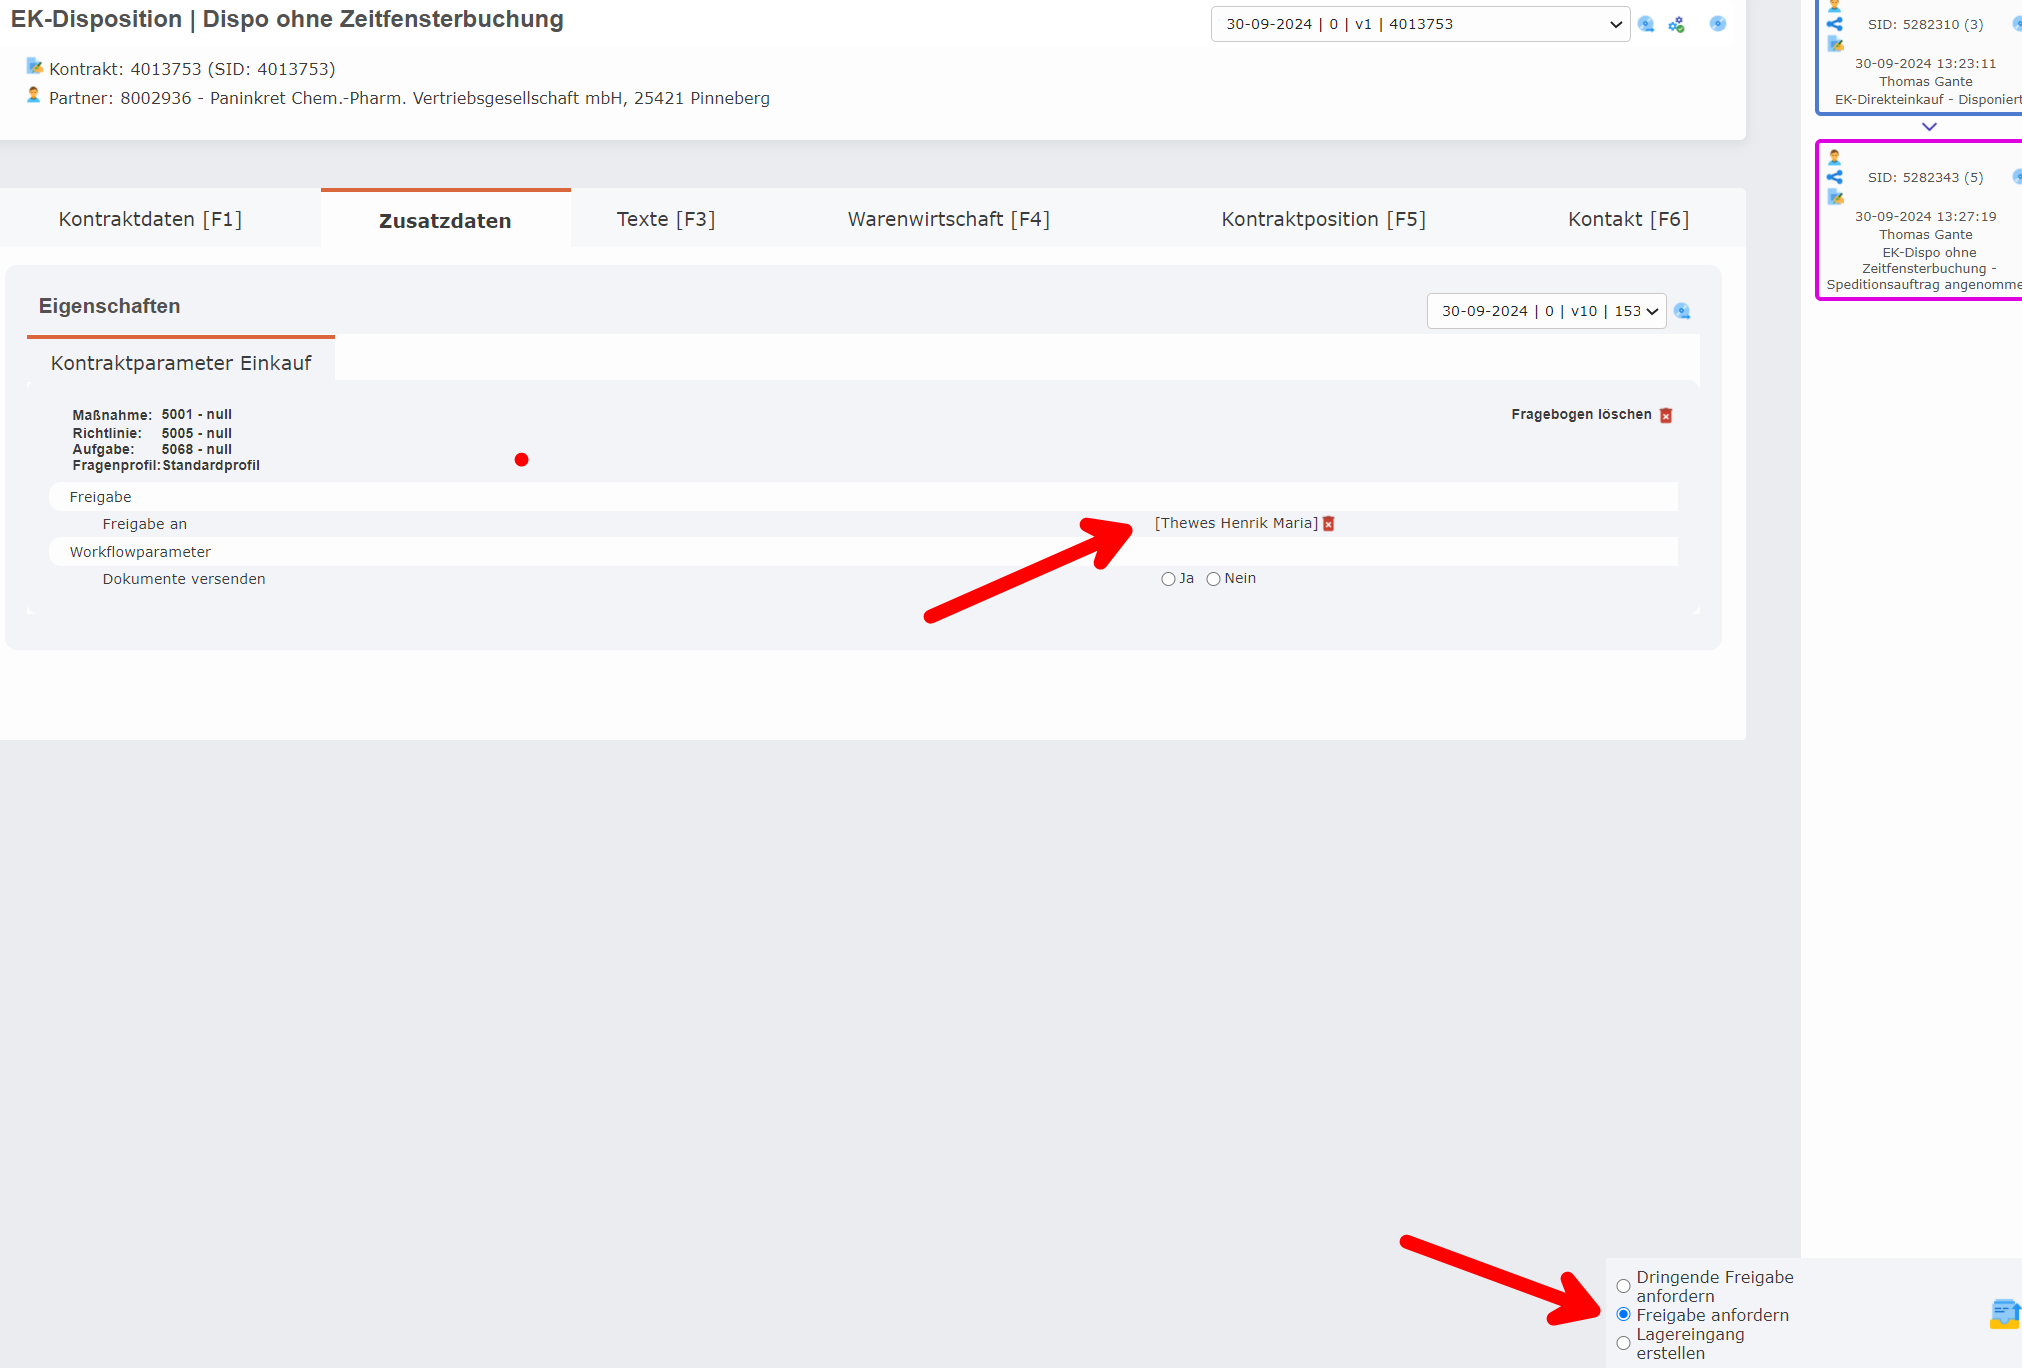This screenshot has width=2022, height=1368.
Task: Click the disc icon beside the Eigenschaften version selector
Action: click(x=1683, y=311)
